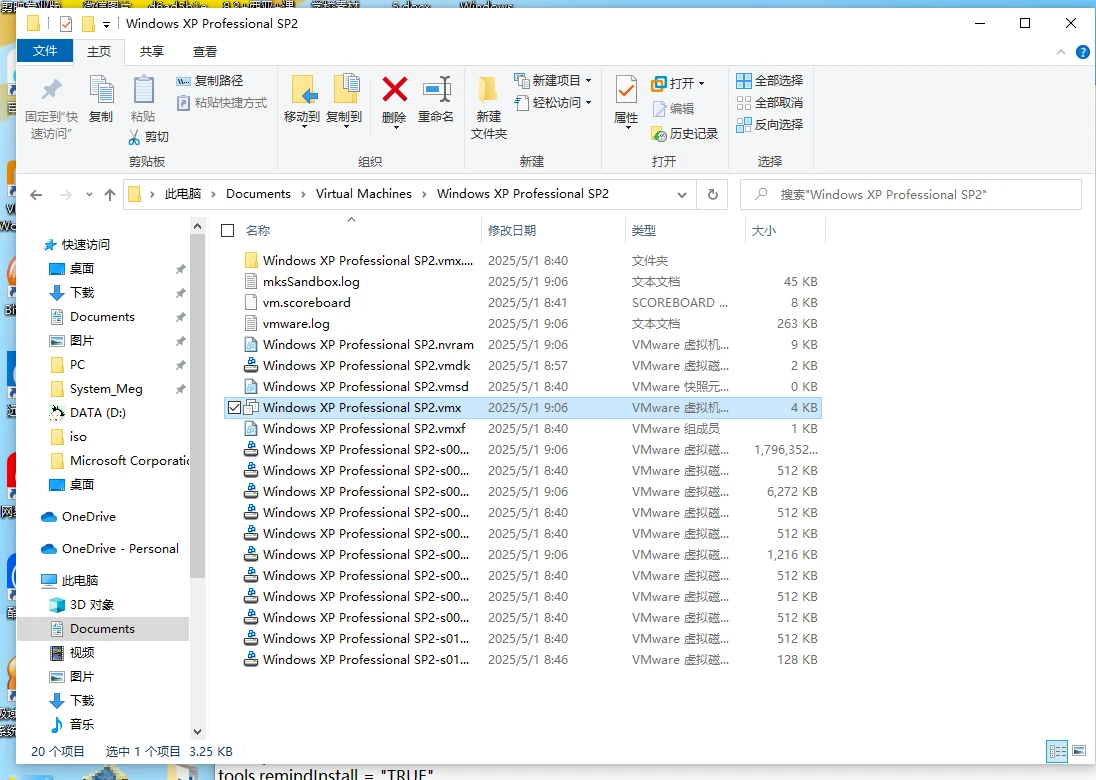Navigate to Virtual Machines in the breadcrumb path
Image resolution: width=1096 pixels, height=780 pixels.
pos(365,194)
